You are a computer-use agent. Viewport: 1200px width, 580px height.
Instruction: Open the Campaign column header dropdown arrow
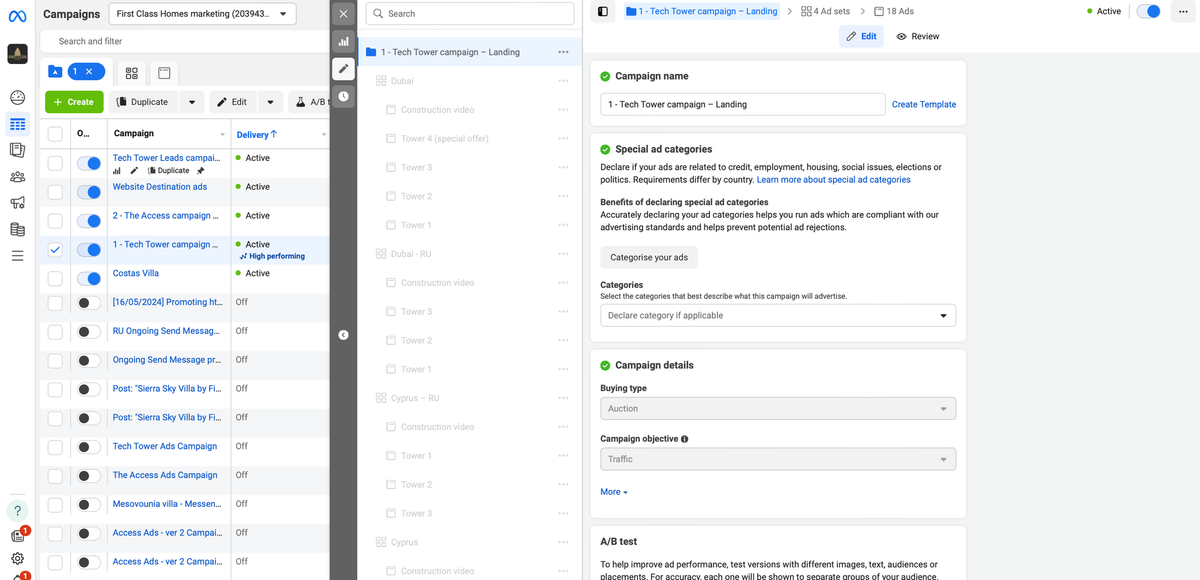pyautogui.click(x=222, y=135)
